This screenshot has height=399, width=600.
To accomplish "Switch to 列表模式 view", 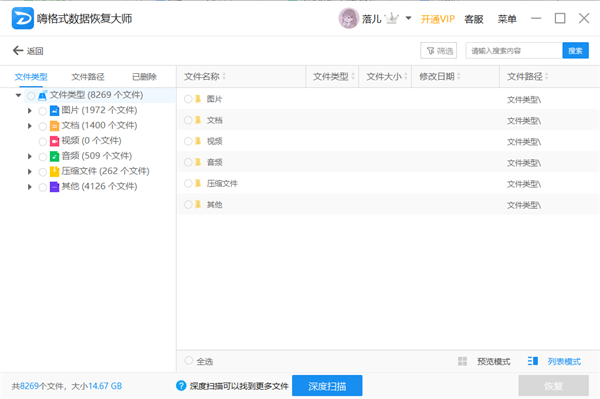I will point(564,362).
